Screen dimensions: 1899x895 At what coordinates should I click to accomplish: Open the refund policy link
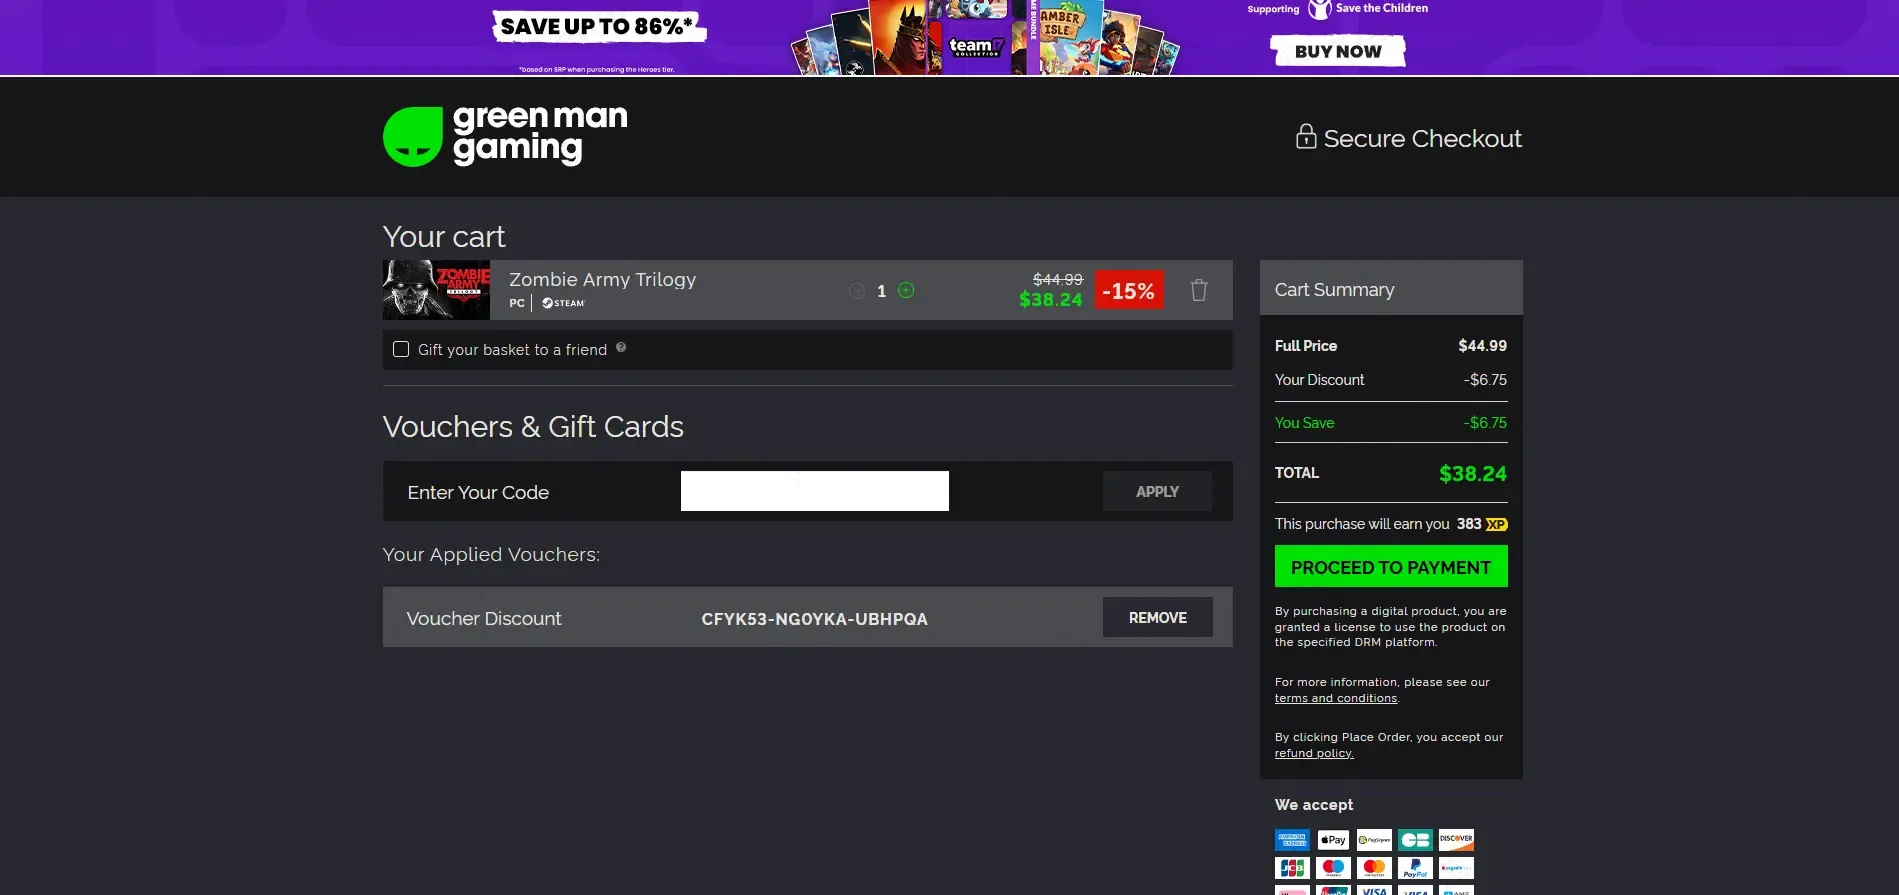click(1314, 753)
